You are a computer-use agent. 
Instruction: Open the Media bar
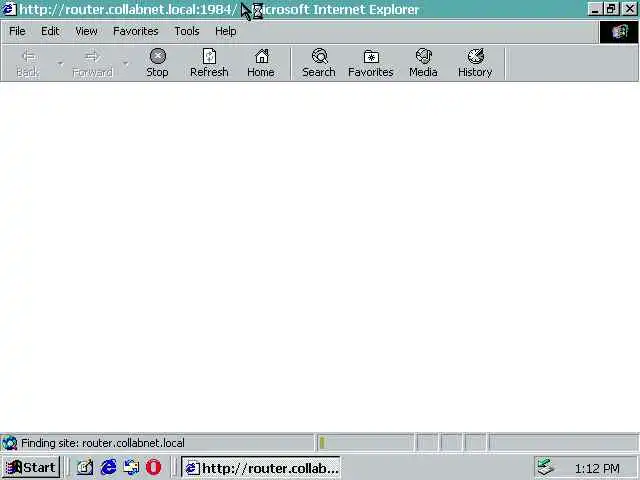pos(423,63)
